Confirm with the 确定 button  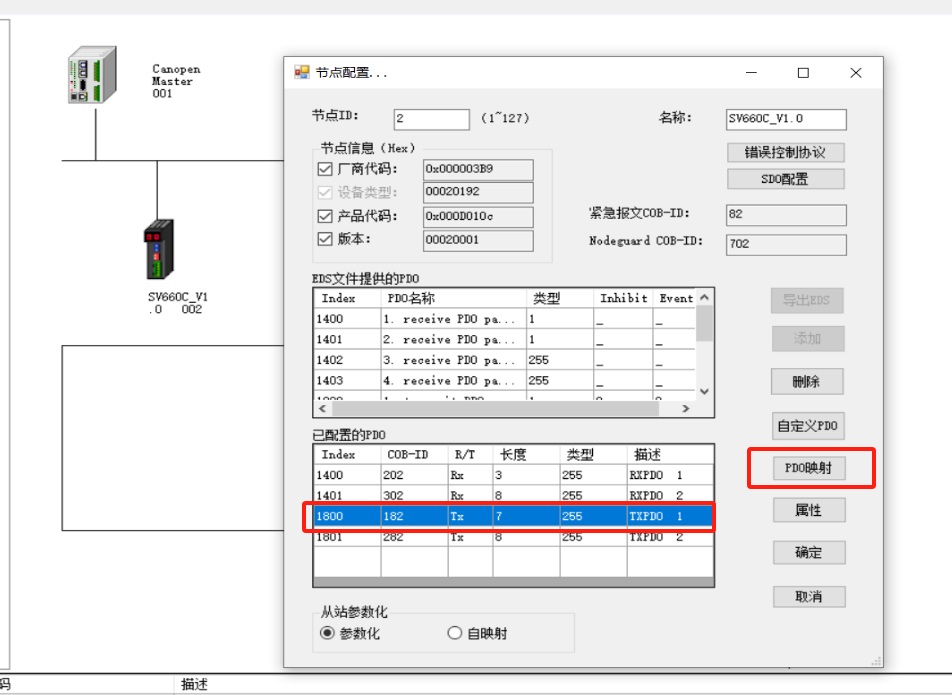click(x=808, y=552)
